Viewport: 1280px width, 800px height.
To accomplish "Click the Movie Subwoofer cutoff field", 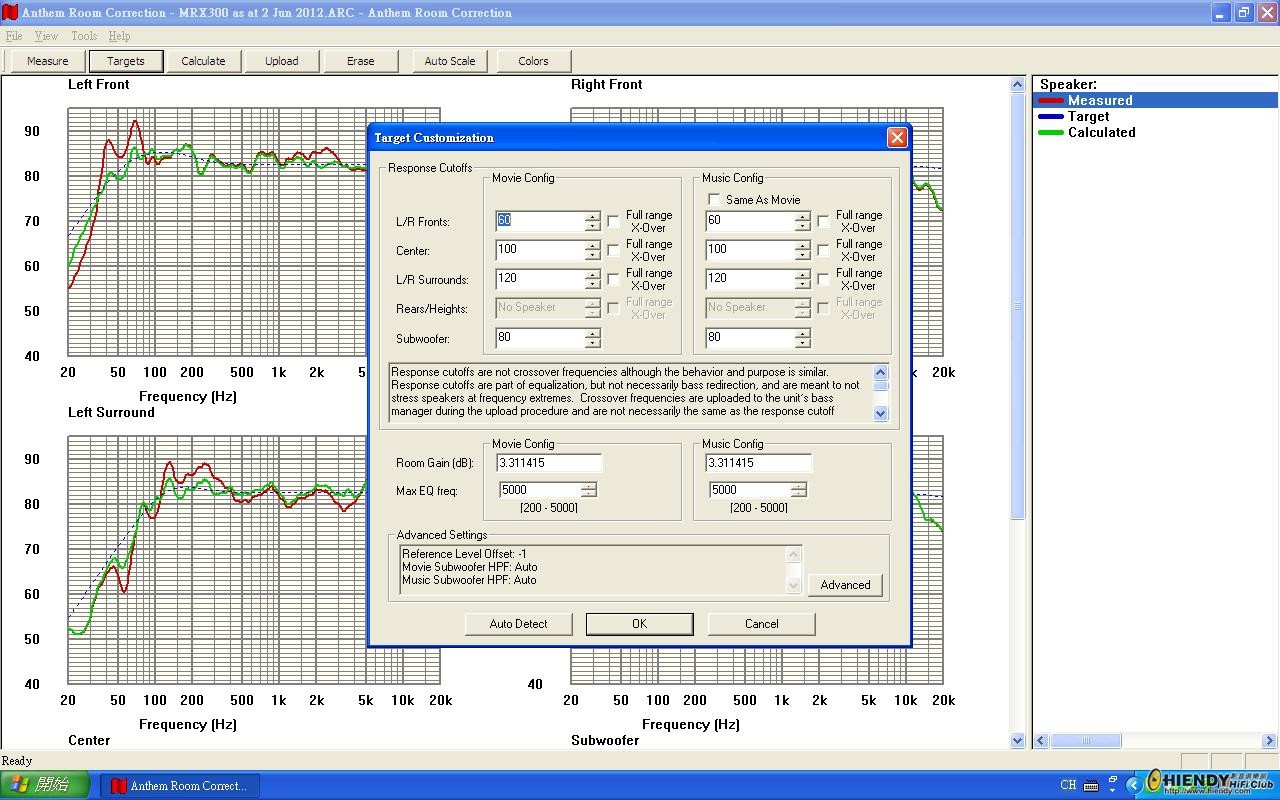I will point(540,338).
